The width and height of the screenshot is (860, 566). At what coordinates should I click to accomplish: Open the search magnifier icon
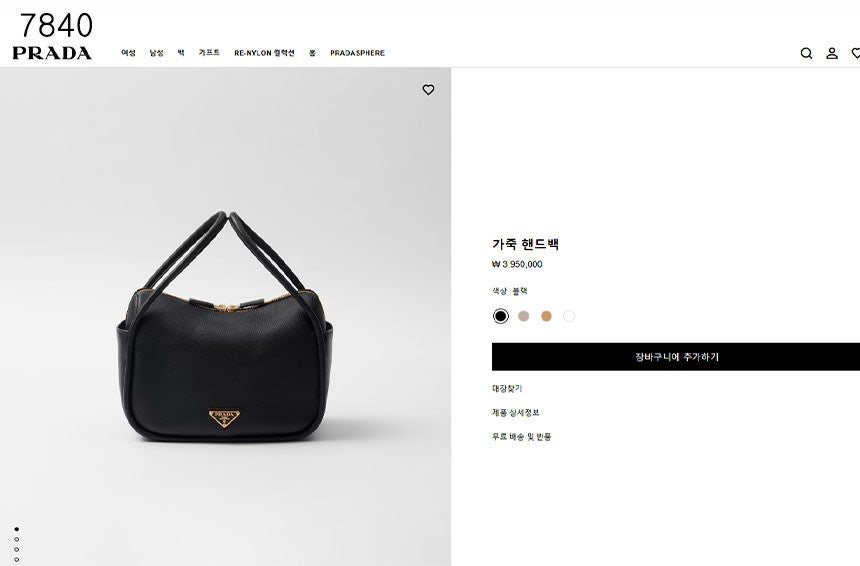[x=806, y=53]
